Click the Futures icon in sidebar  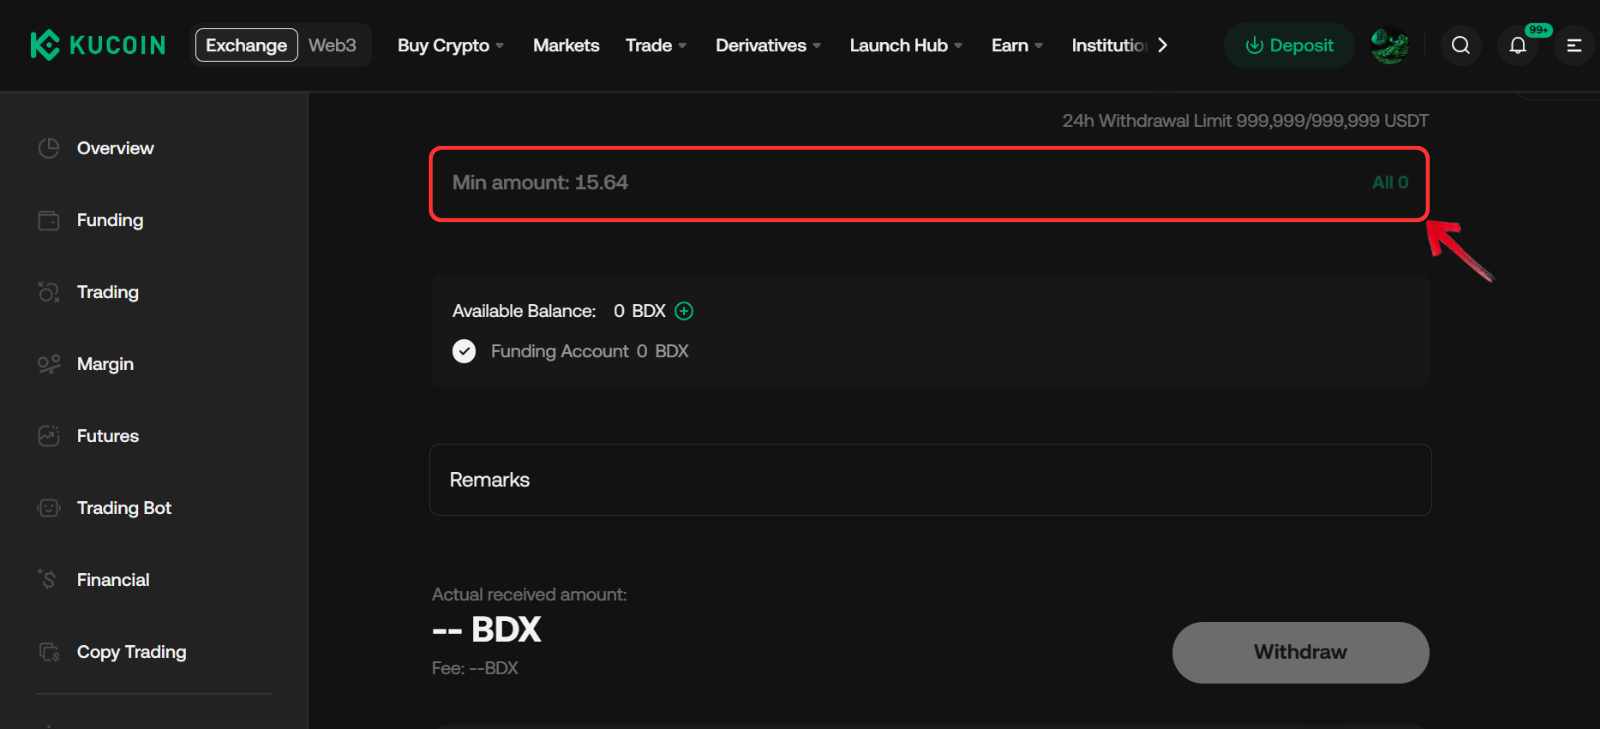pos(49,436)
